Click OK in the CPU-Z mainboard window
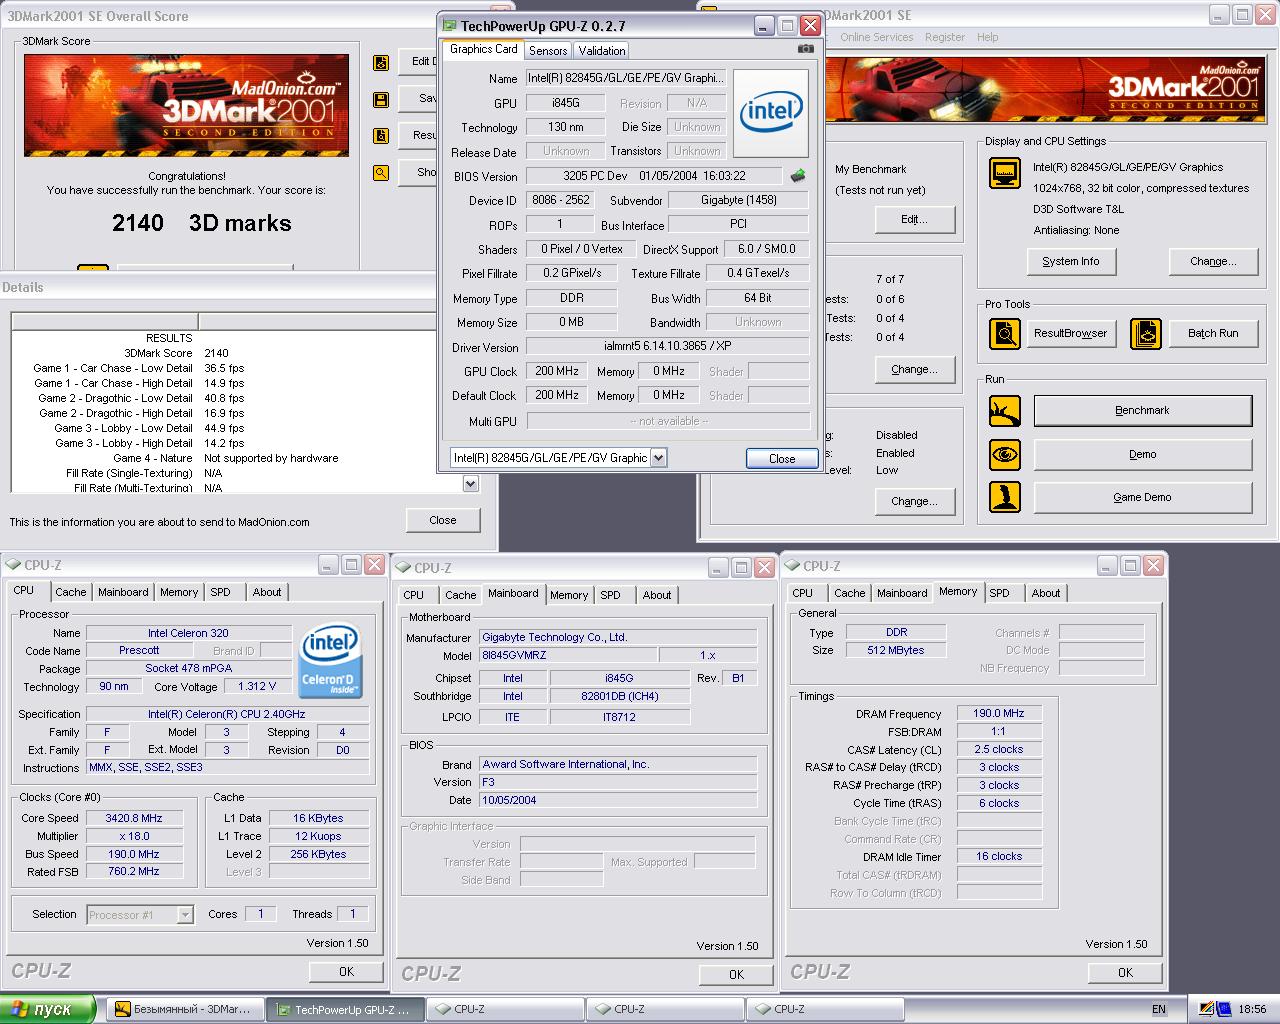 [x=736, y=974]
